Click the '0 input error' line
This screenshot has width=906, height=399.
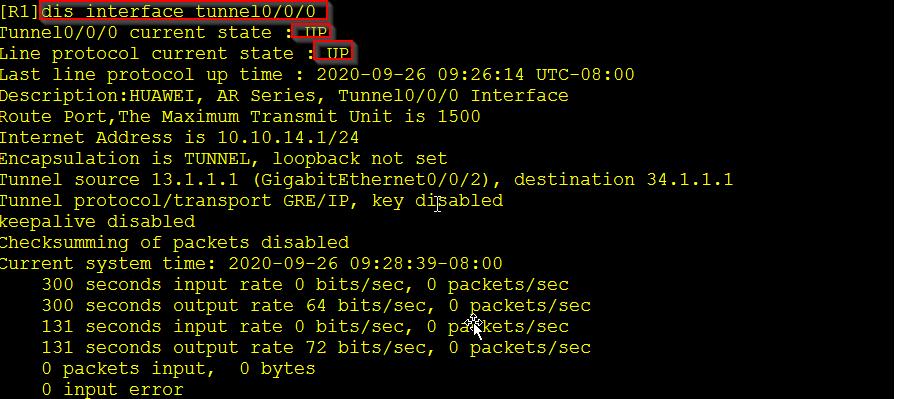(x=113, y=390)
